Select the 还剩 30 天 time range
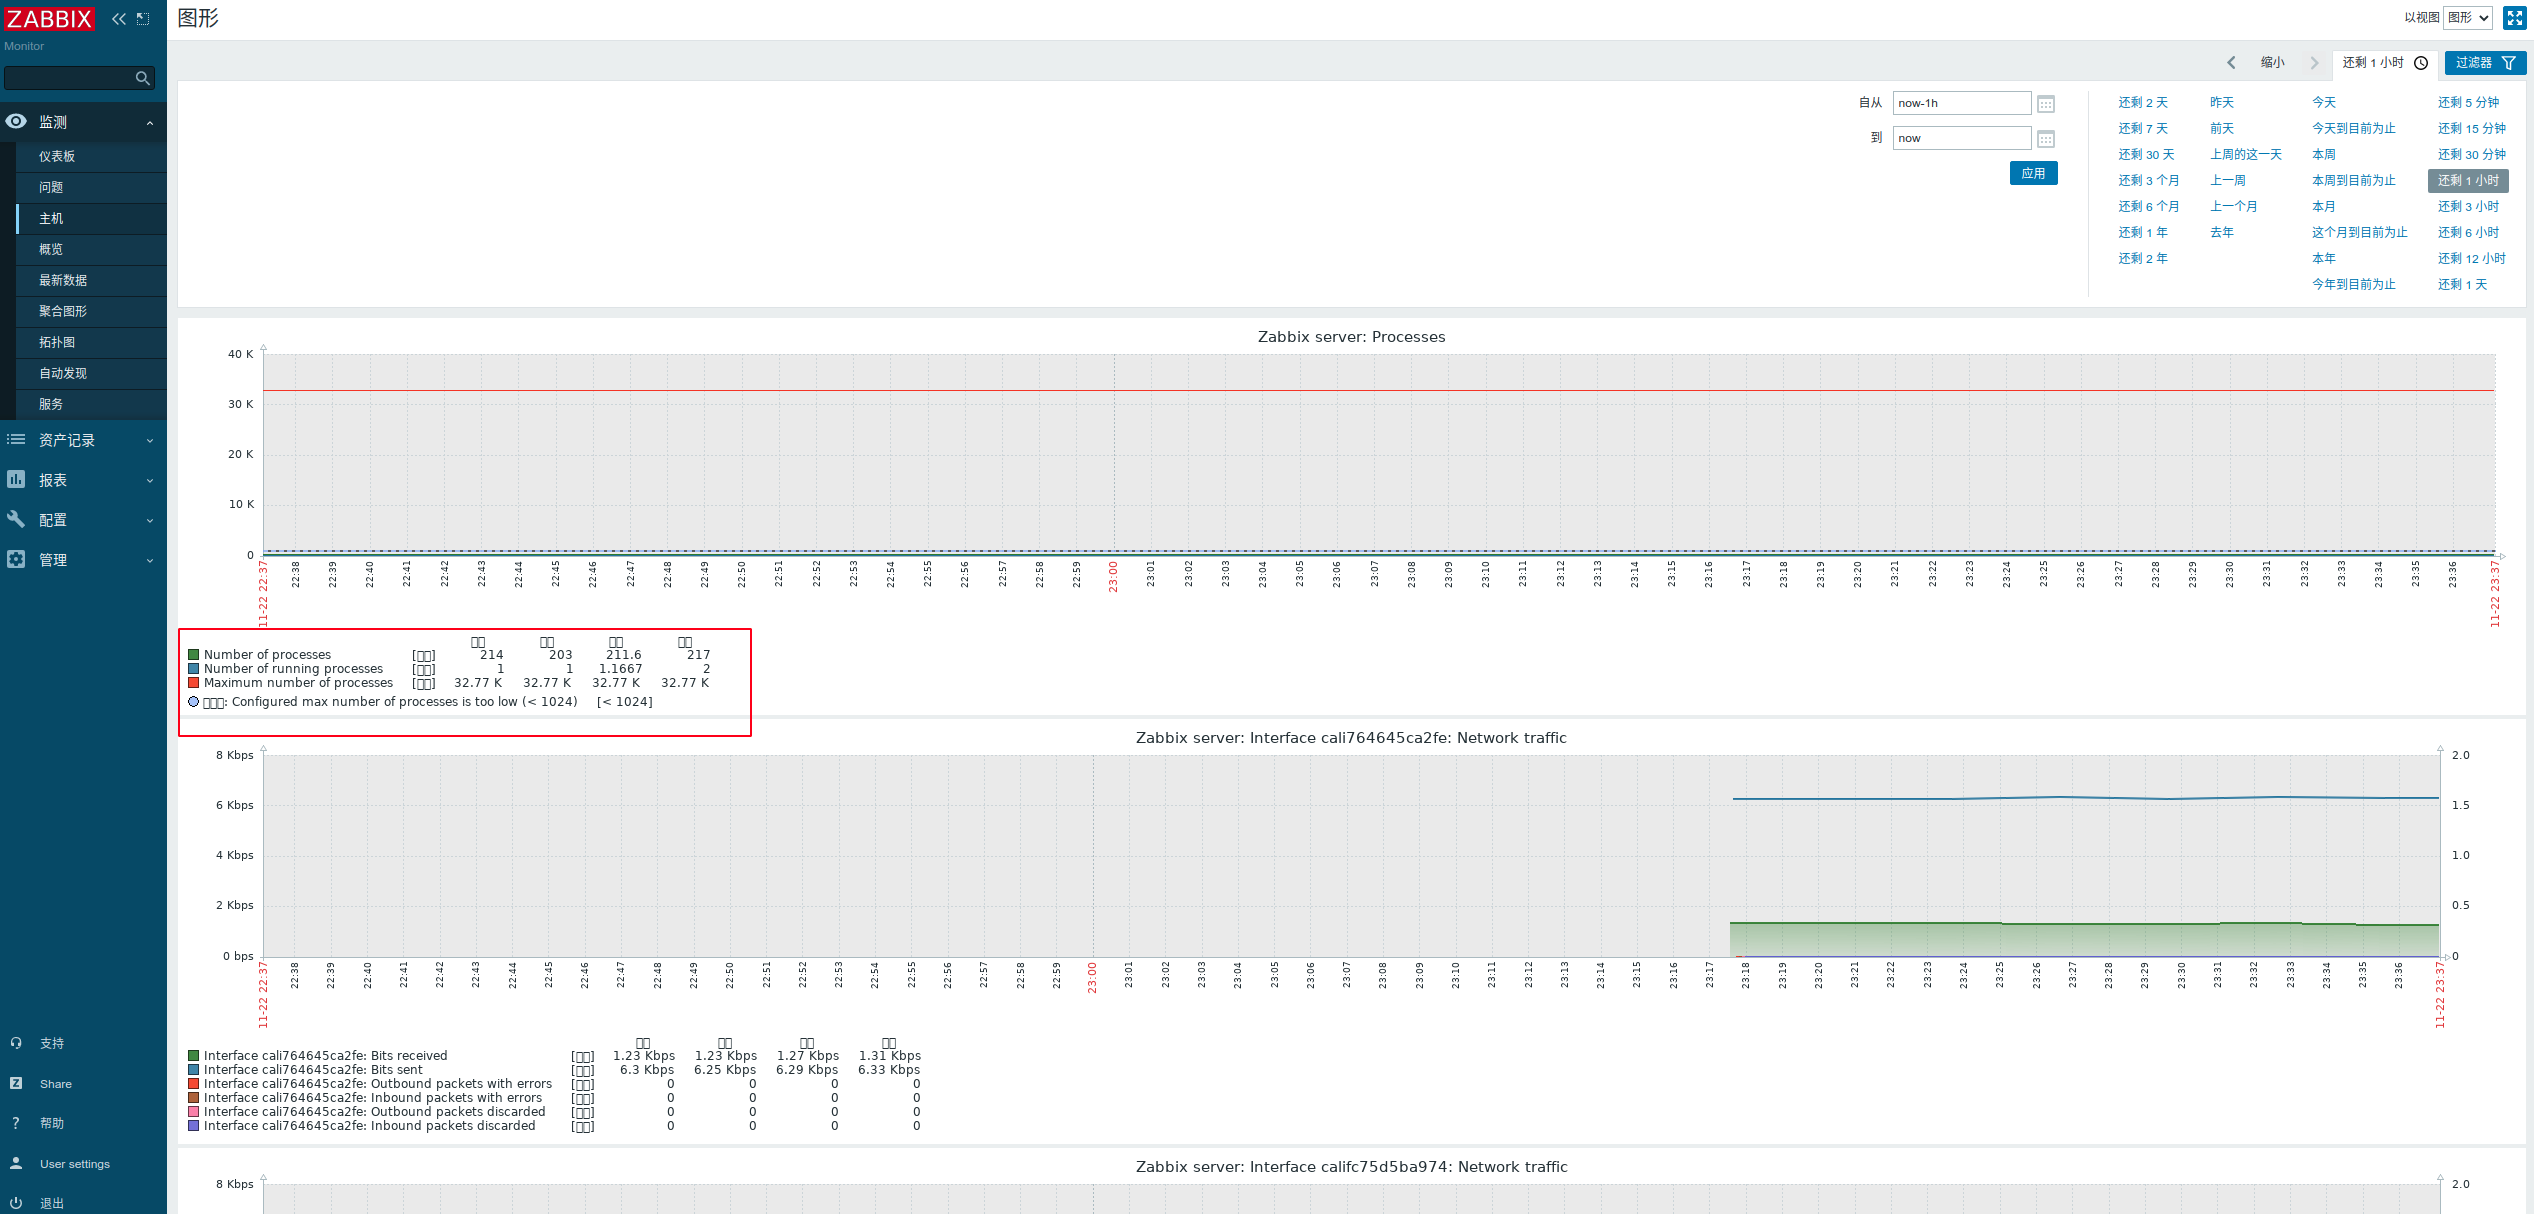The image size is (2534, 1214). tap(2146, 155)
